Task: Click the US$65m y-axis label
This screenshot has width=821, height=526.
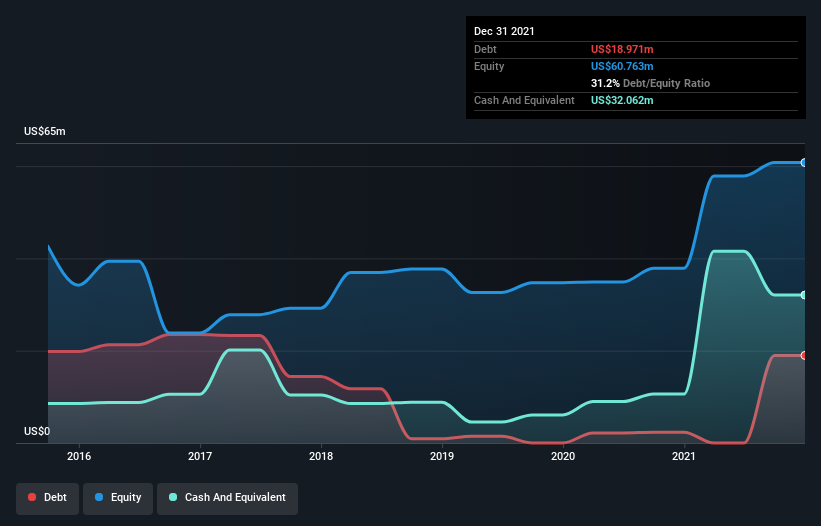Action: click(45, 131)
